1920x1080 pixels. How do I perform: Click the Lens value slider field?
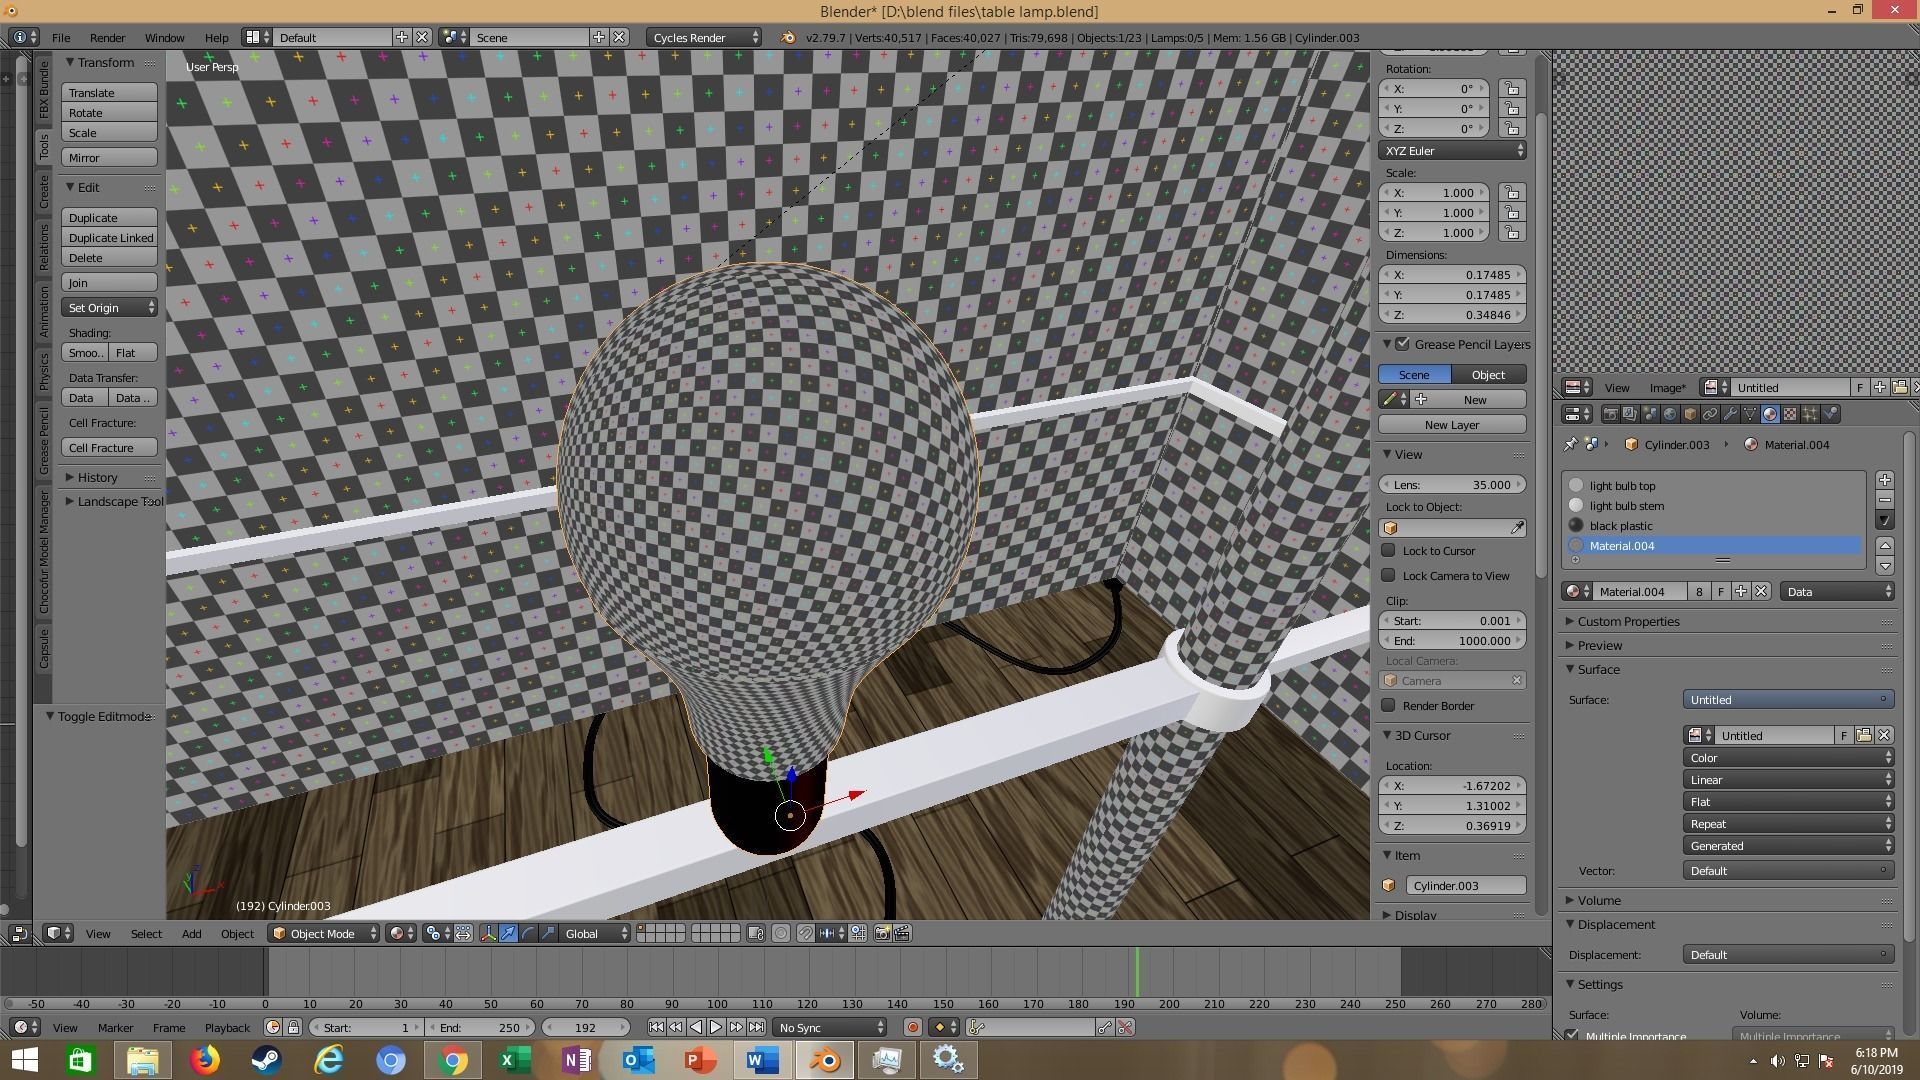pyautogui.click(x=1451, y=485)
